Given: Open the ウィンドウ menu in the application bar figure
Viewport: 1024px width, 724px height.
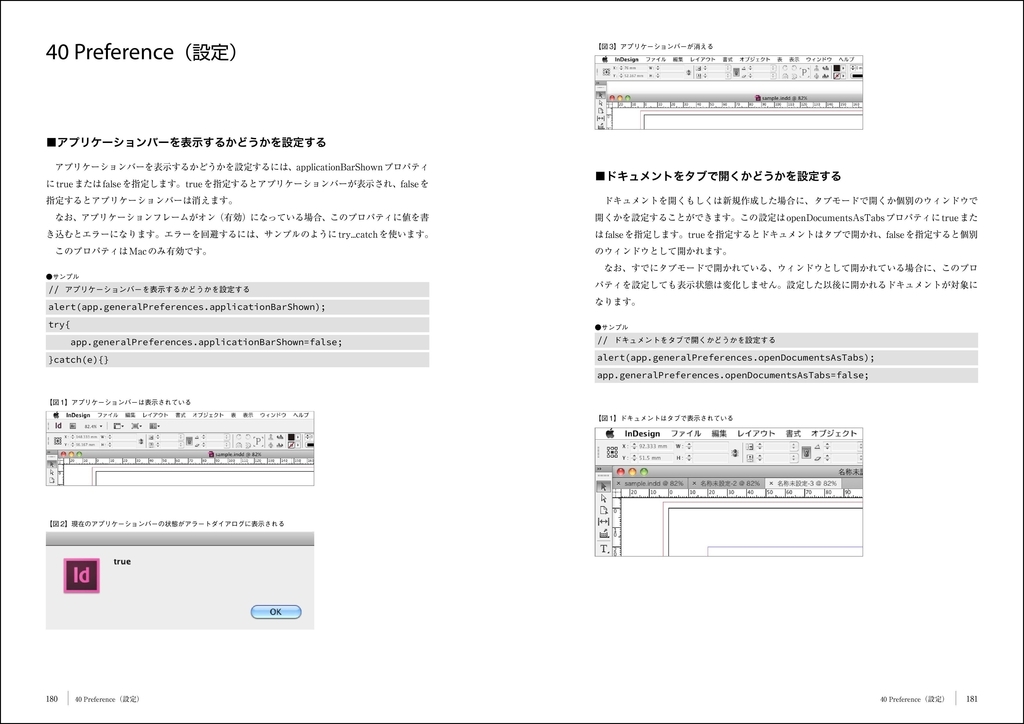Looking at the screenshot, I should tap(273, 415).
